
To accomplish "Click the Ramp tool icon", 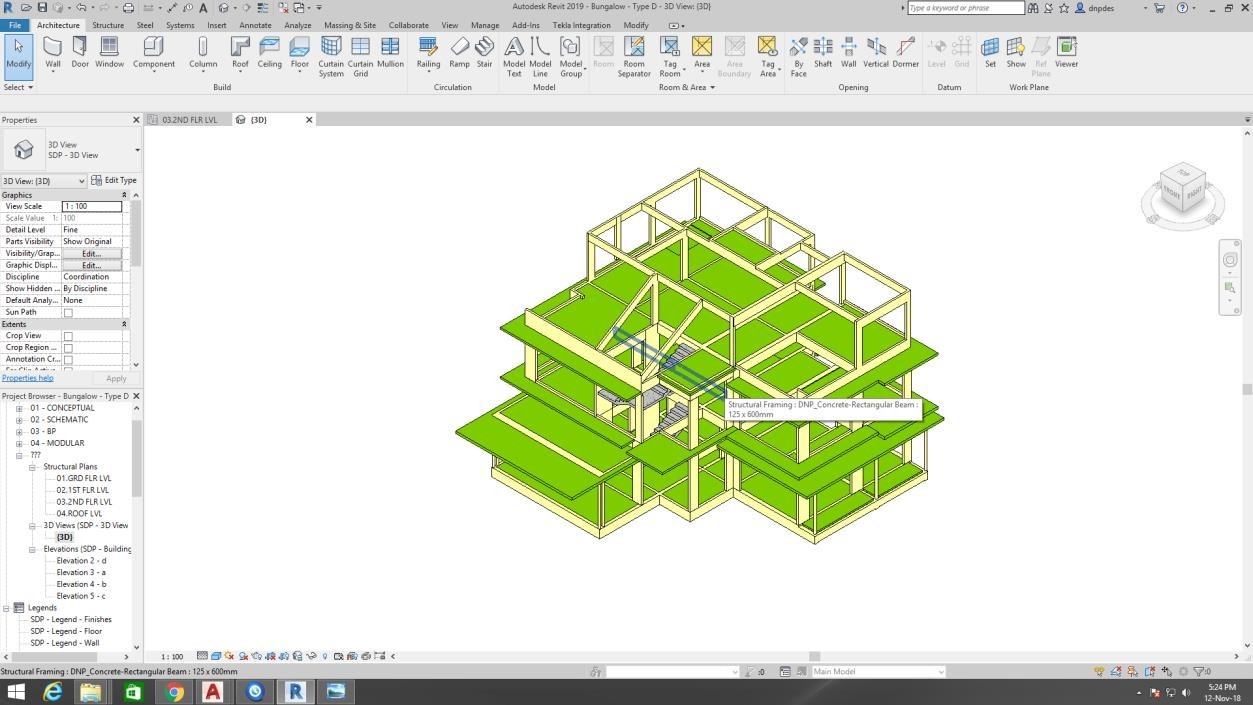I will [x=459, y=52].
